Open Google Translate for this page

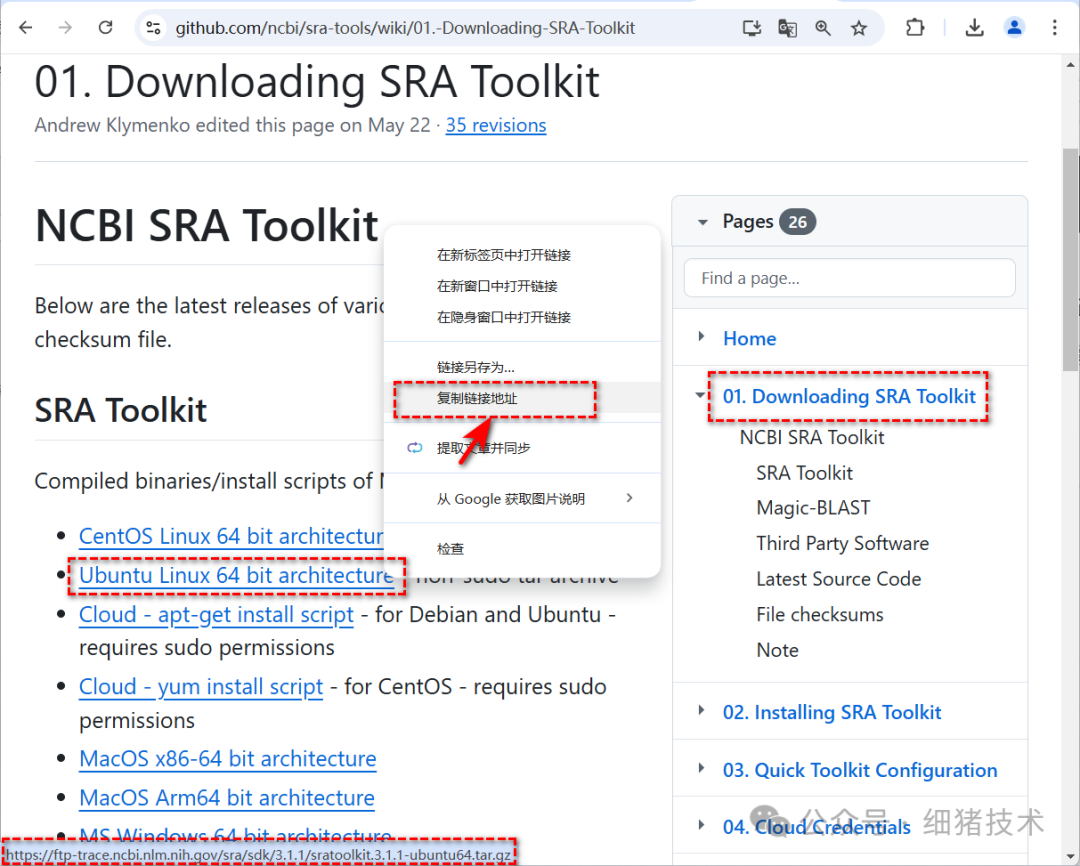coord(787,28)
